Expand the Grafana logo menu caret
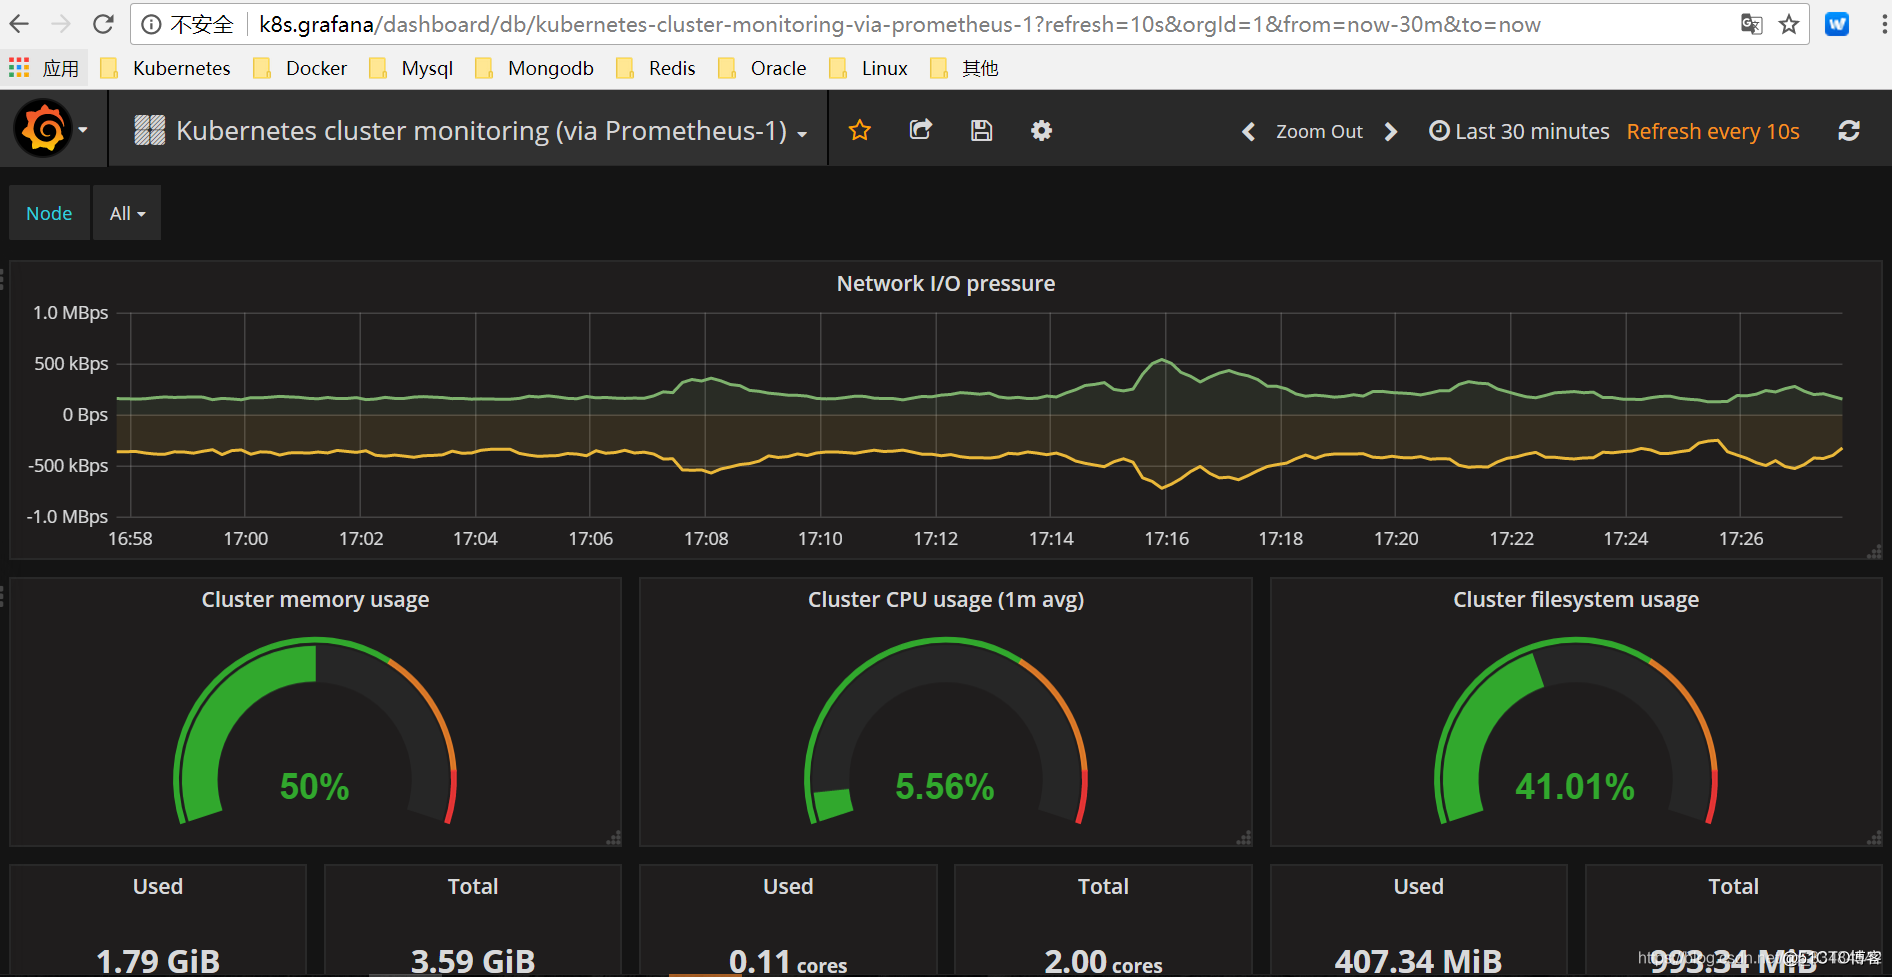This screenshot has width=1892, height=977. [83, 131]
